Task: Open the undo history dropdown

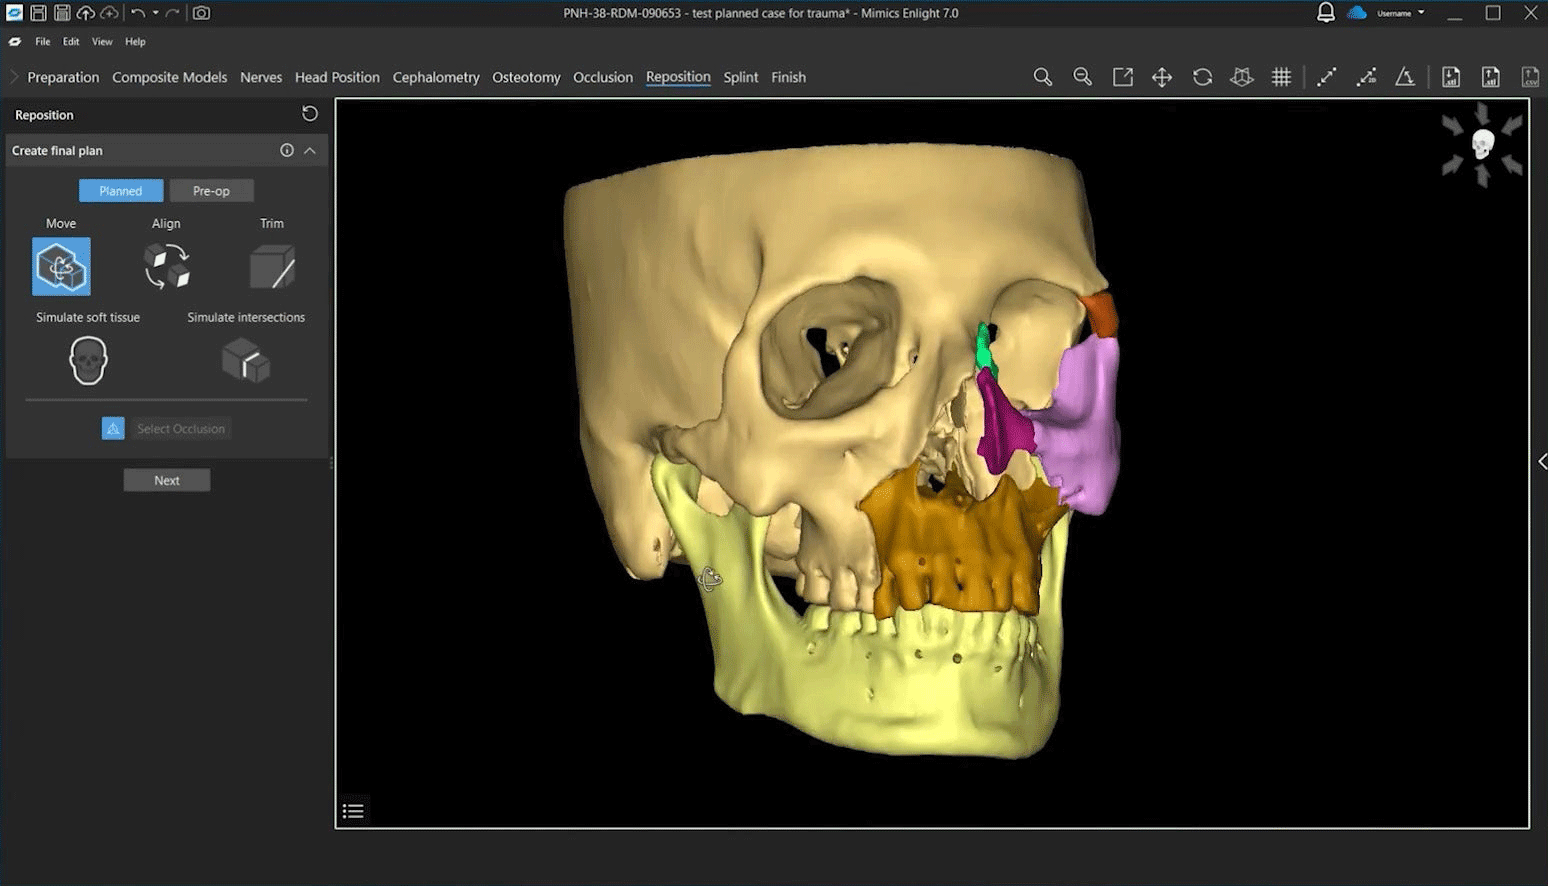Action: point(156,13)
